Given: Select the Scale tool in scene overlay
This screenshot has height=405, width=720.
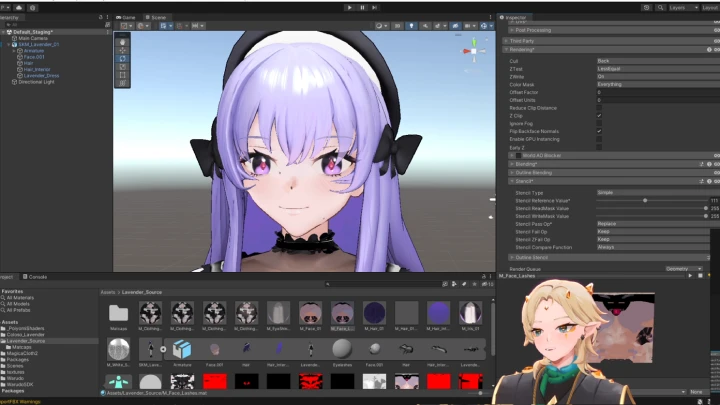Looking at the screenshot, I should pyautogui.click(x=123, y=67).
